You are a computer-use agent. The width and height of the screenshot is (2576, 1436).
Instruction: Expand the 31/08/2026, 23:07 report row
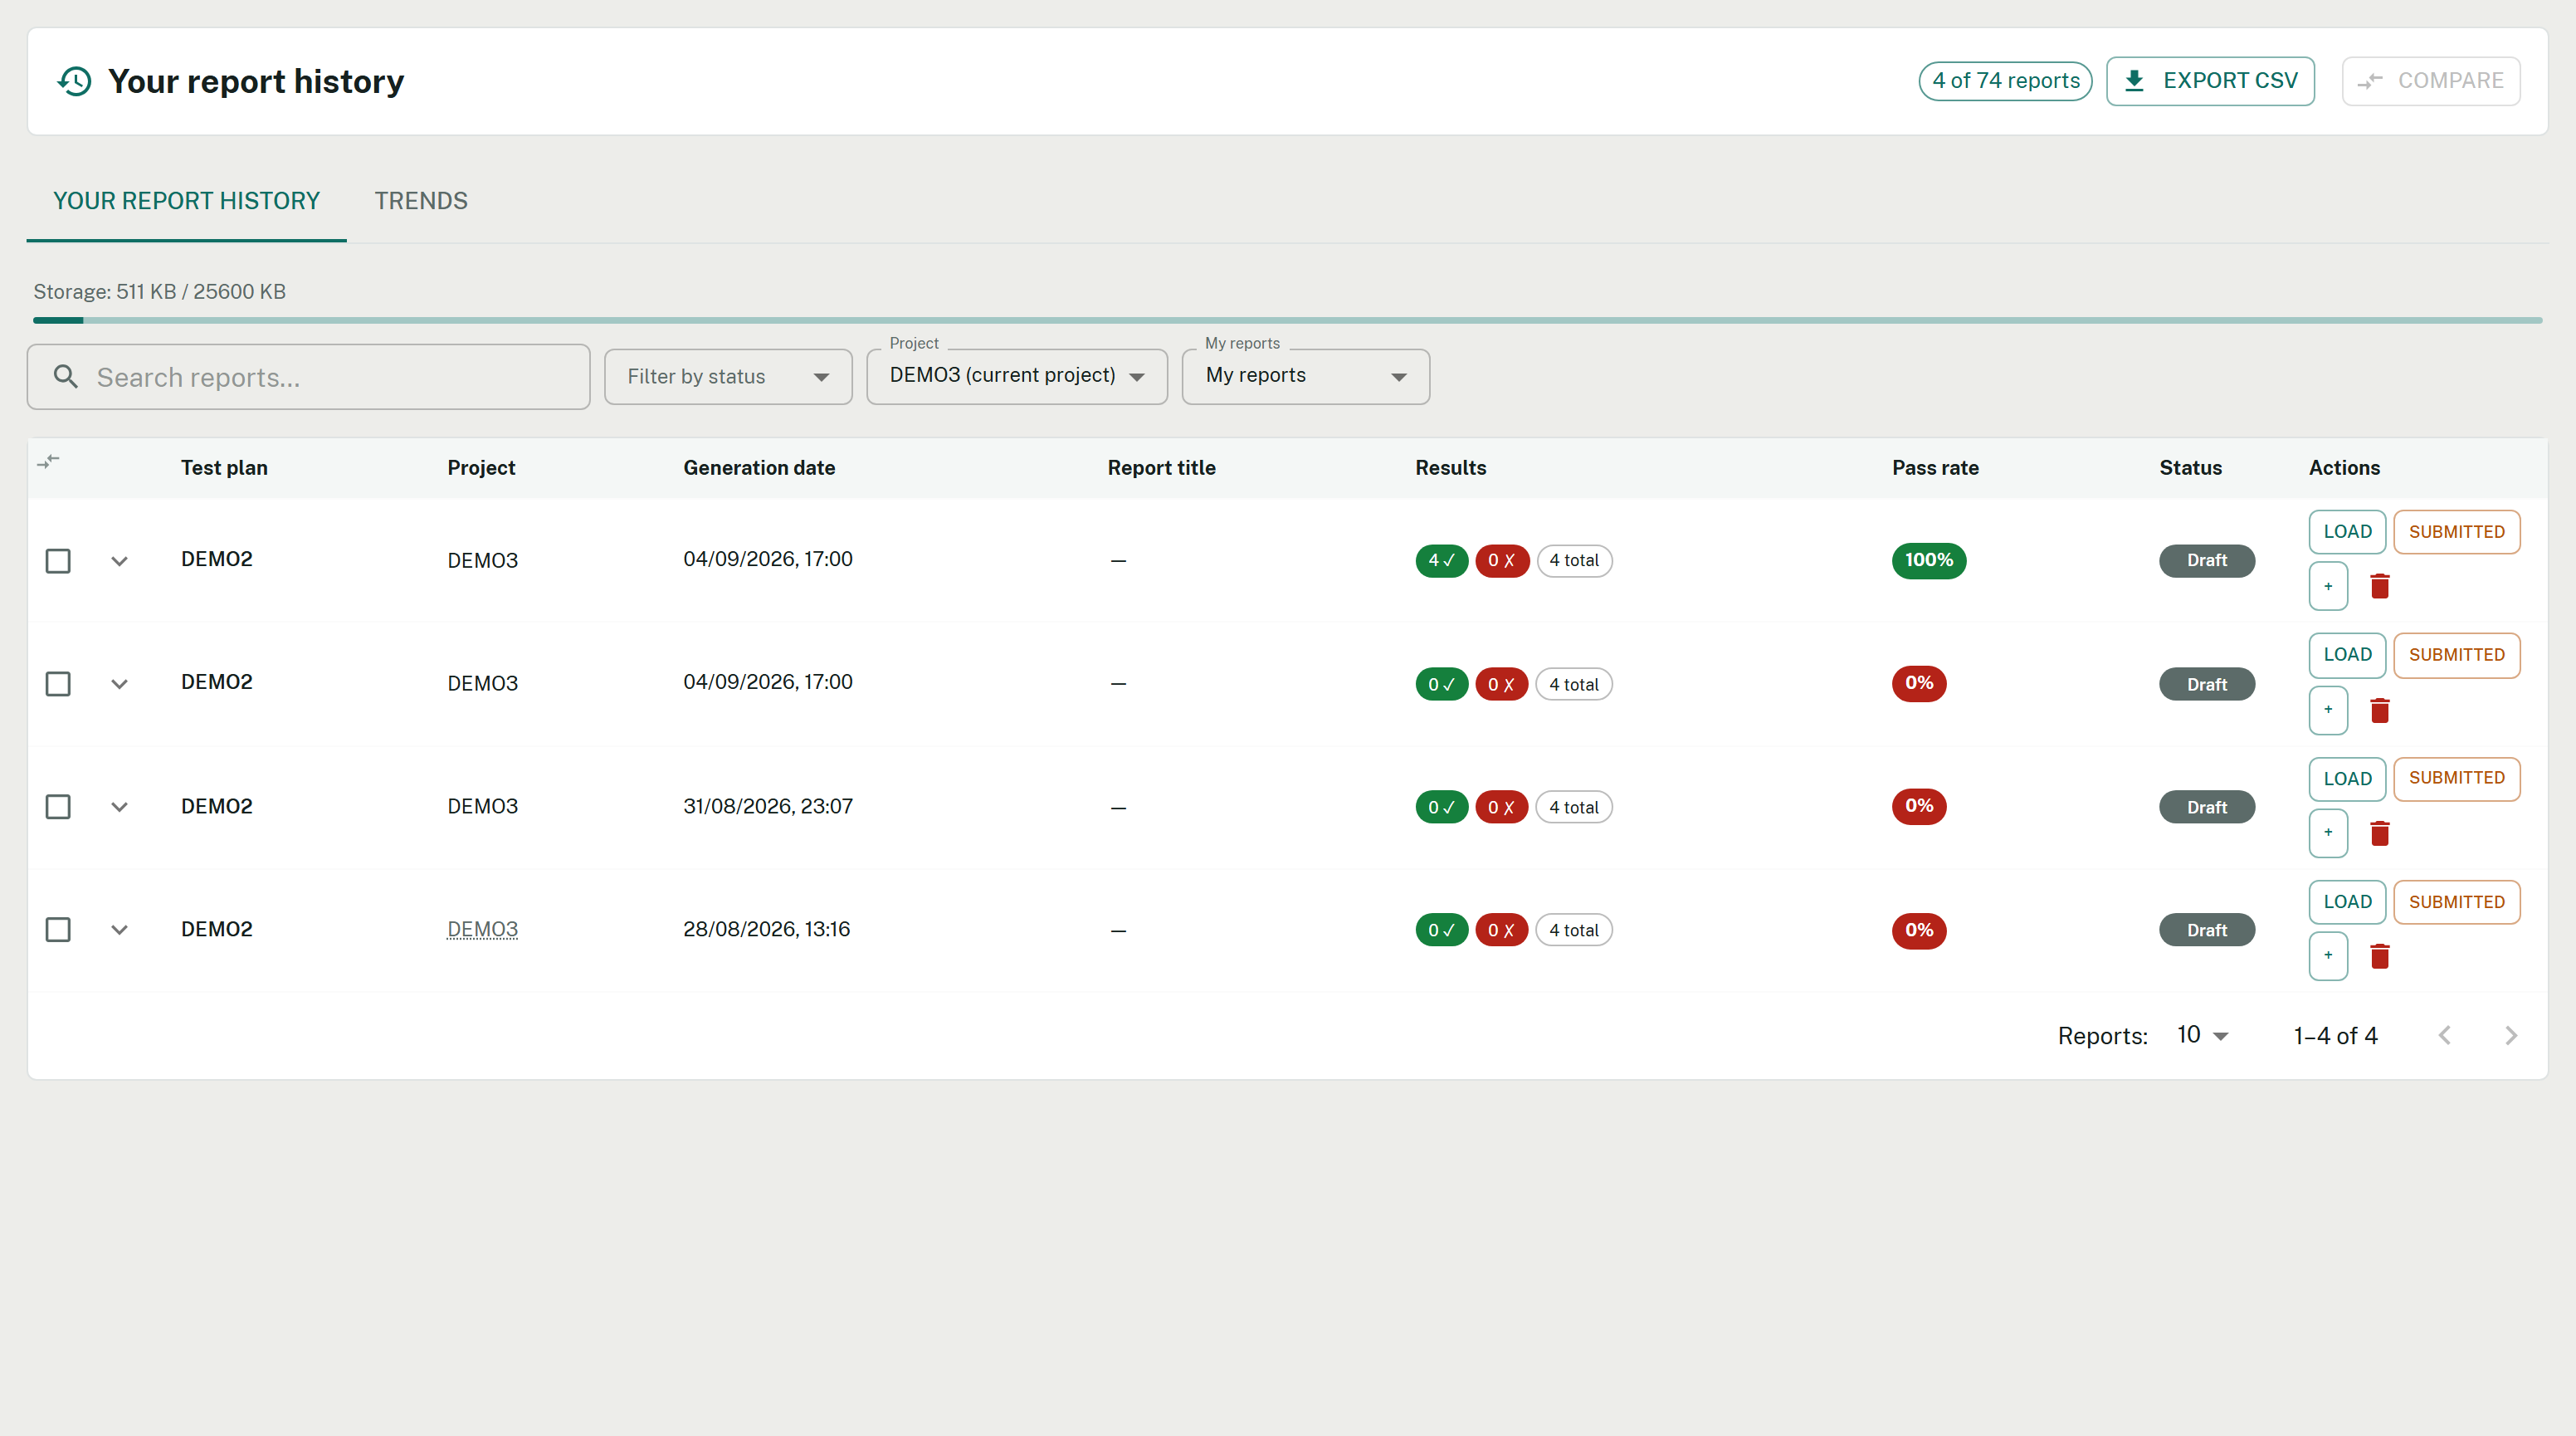tap(119, 807)
